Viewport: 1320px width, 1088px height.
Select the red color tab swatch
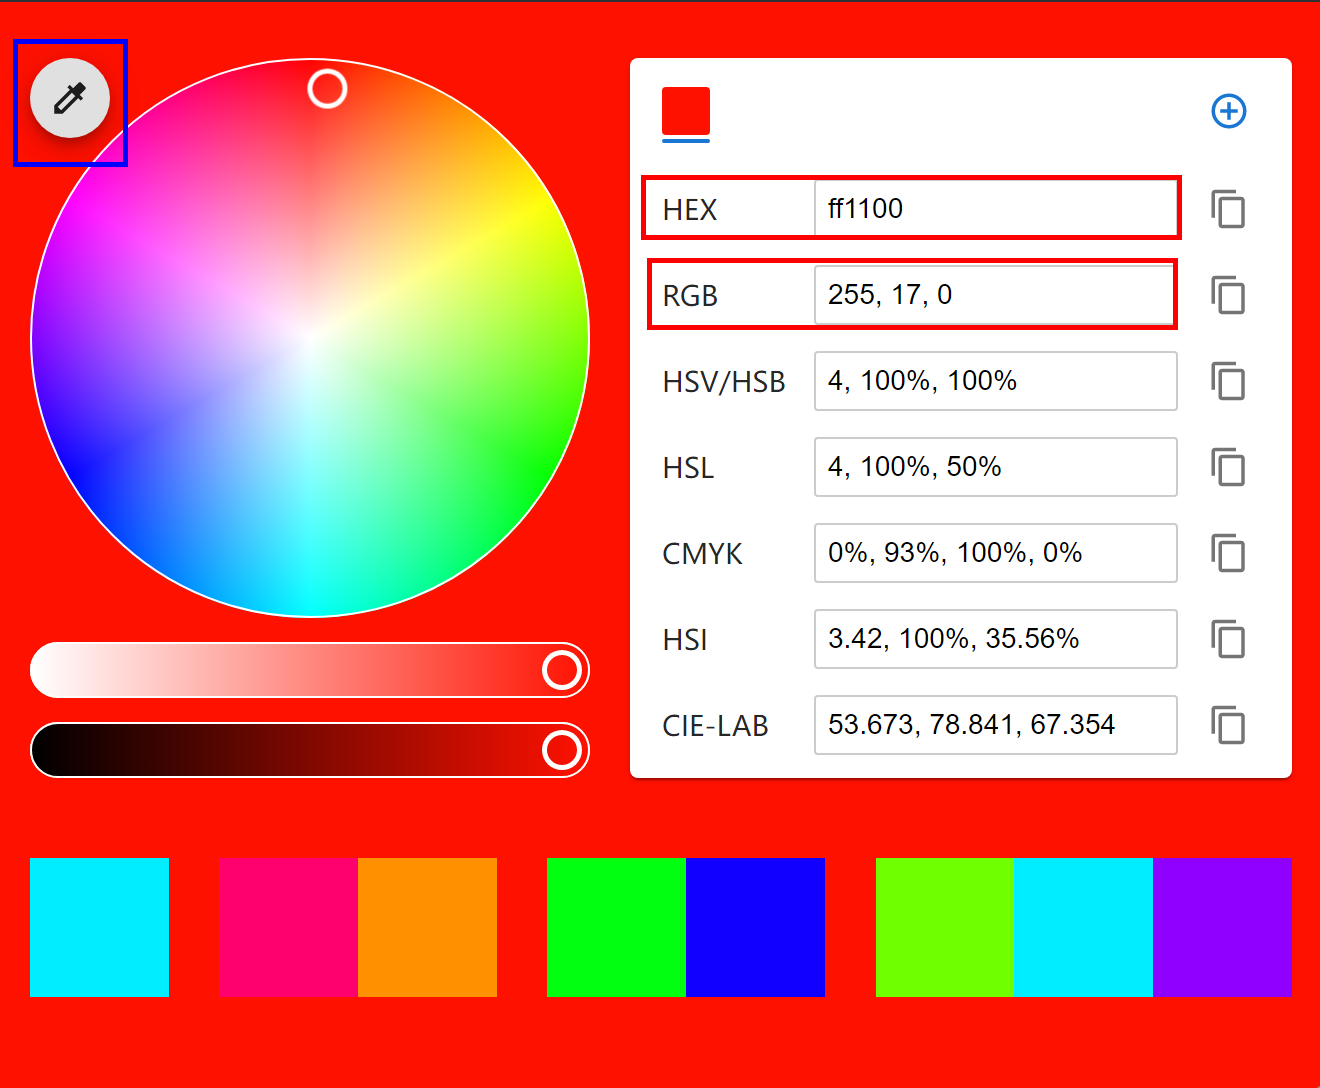click(x=686, y=111)
